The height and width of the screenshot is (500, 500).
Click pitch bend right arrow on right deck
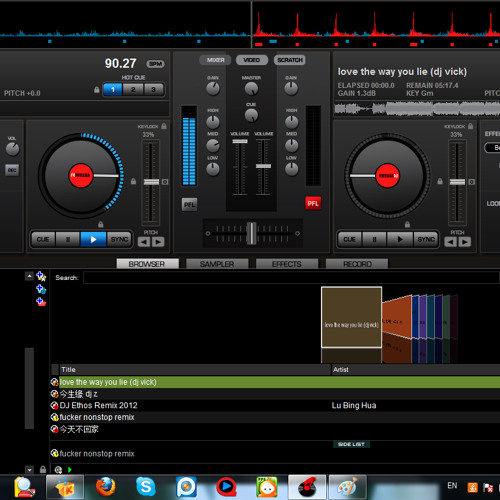tap(465, 242)
